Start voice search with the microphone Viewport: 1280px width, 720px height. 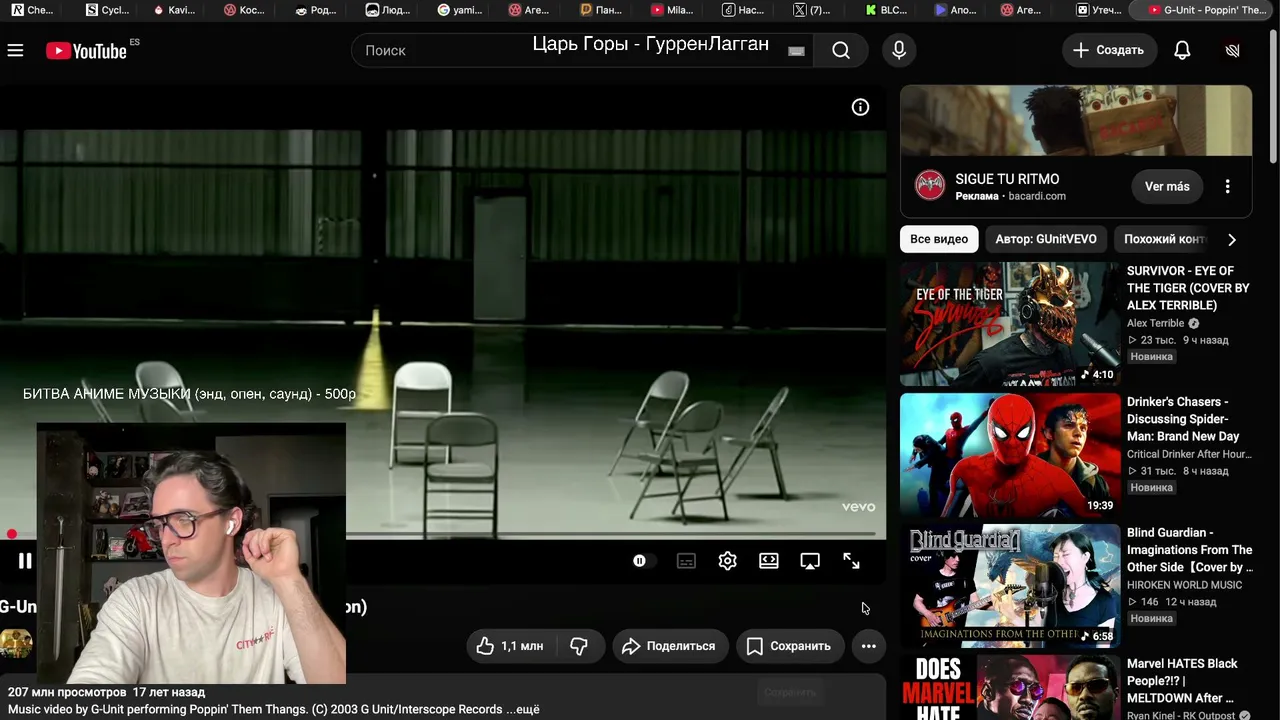(899, 50)
